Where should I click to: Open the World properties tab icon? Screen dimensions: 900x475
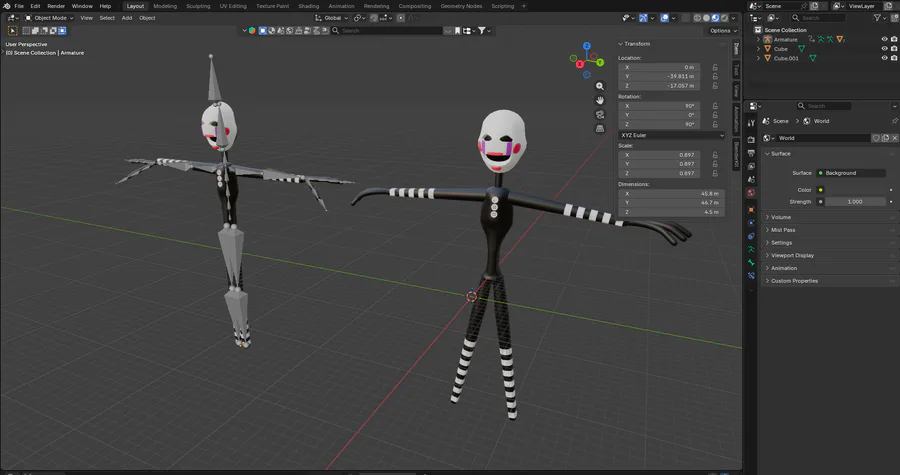[751, 193]
